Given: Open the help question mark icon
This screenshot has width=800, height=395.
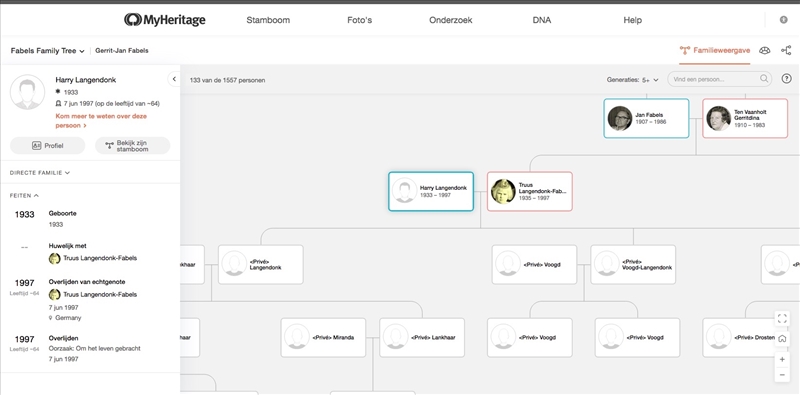Looking at the screenshot, I should [787, 79].
